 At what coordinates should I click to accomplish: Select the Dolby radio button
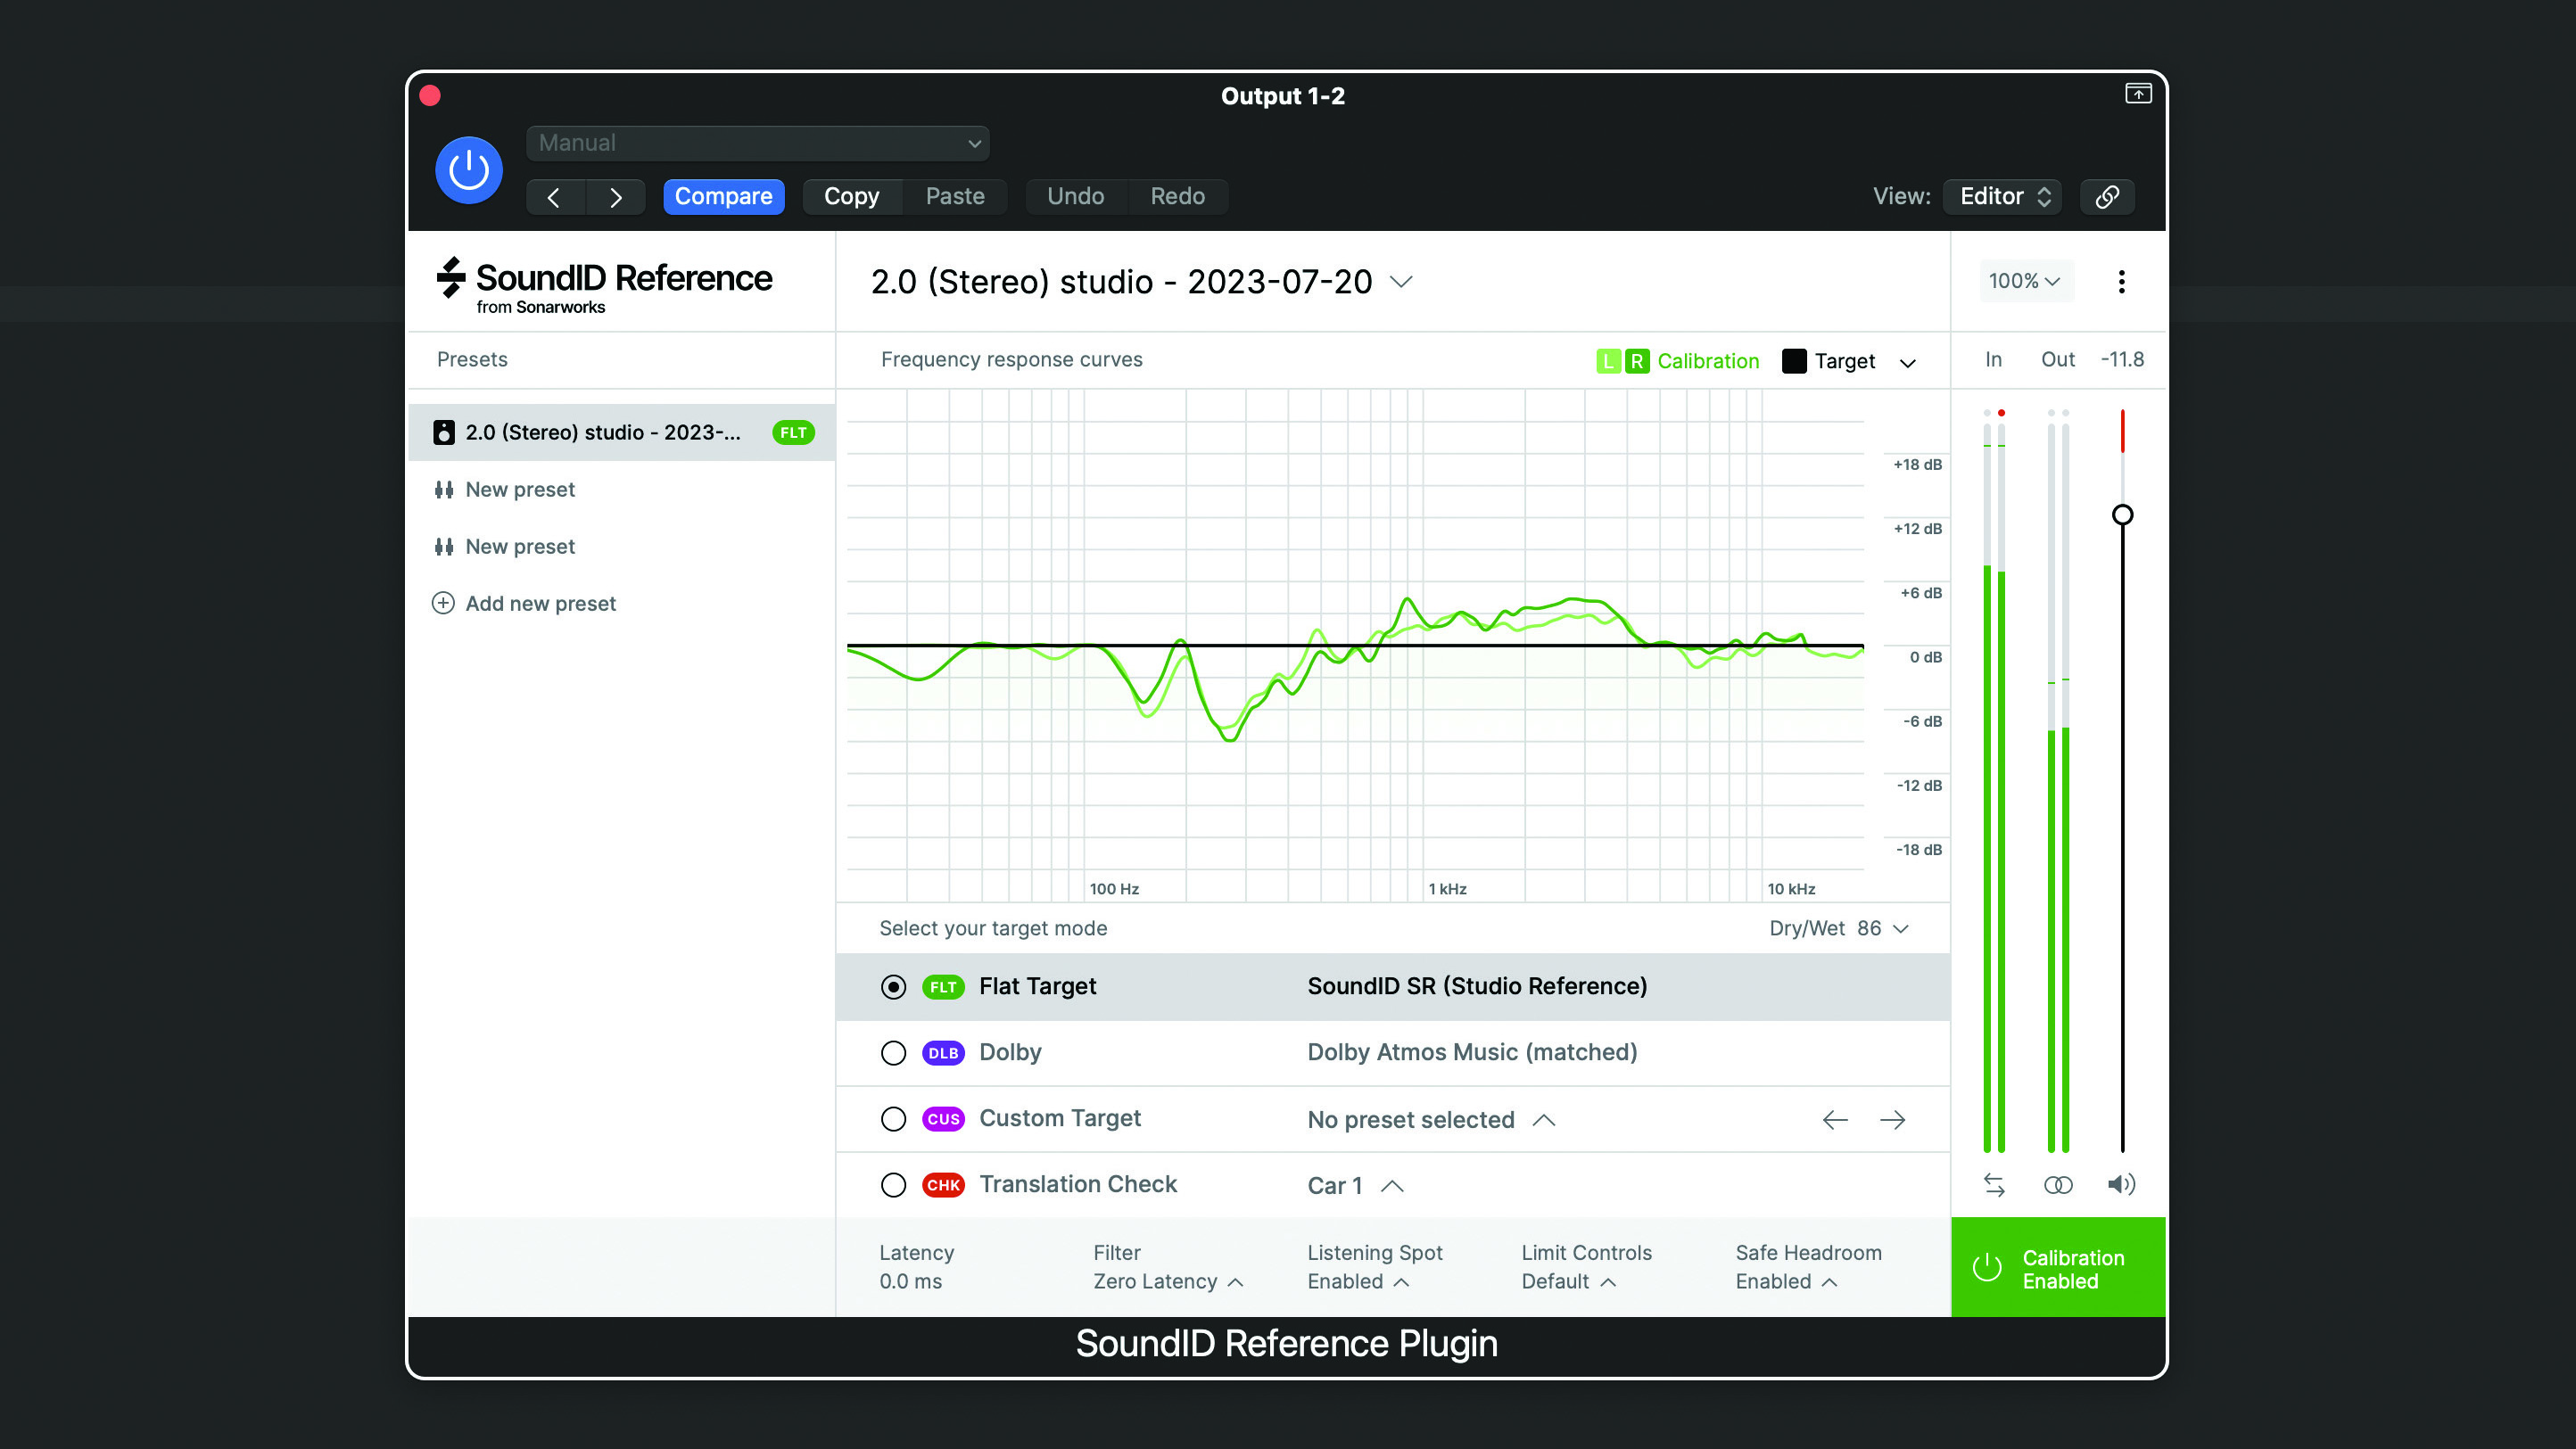[x=893, y=1053]
